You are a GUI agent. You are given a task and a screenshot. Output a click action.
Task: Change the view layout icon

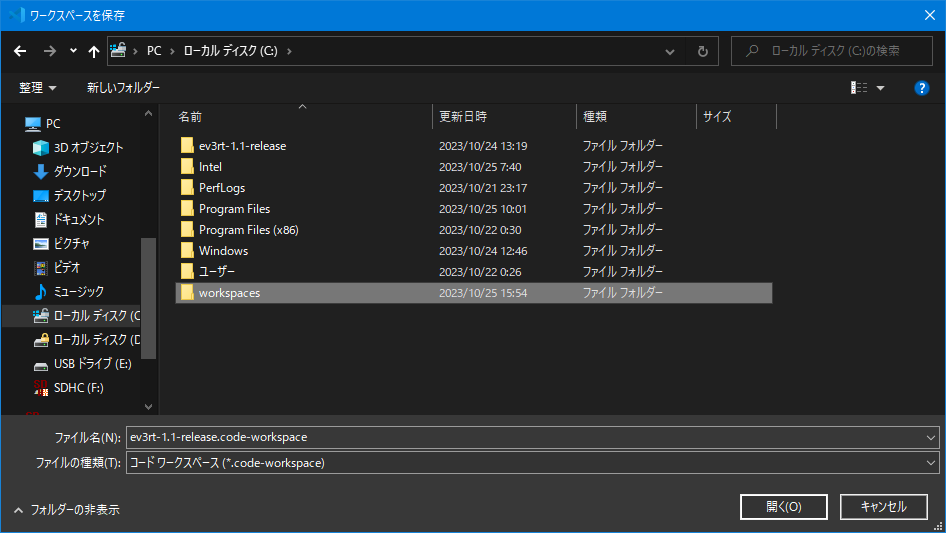859,88
